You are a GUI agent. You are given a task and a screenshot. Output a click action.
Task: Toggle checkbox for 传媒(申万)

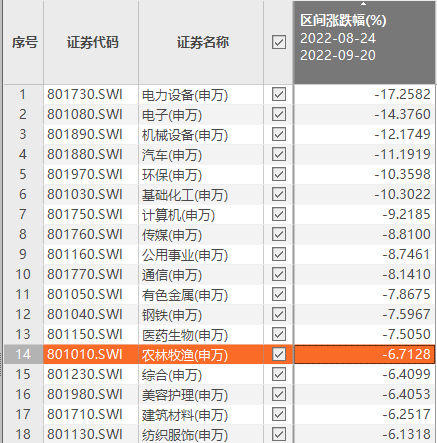279,234
